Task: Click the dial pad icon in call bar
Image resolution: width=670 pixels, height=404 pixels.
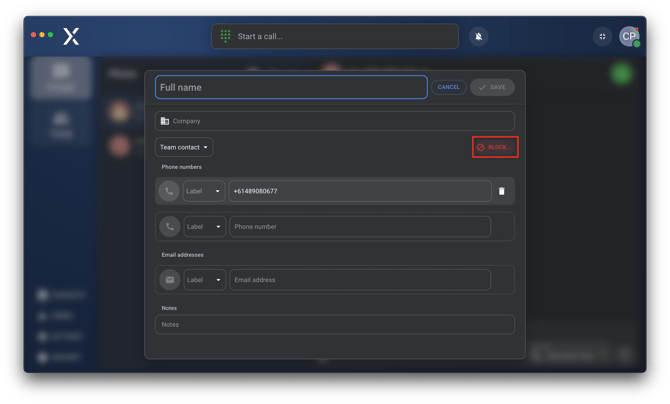Action: coord(226,36)
